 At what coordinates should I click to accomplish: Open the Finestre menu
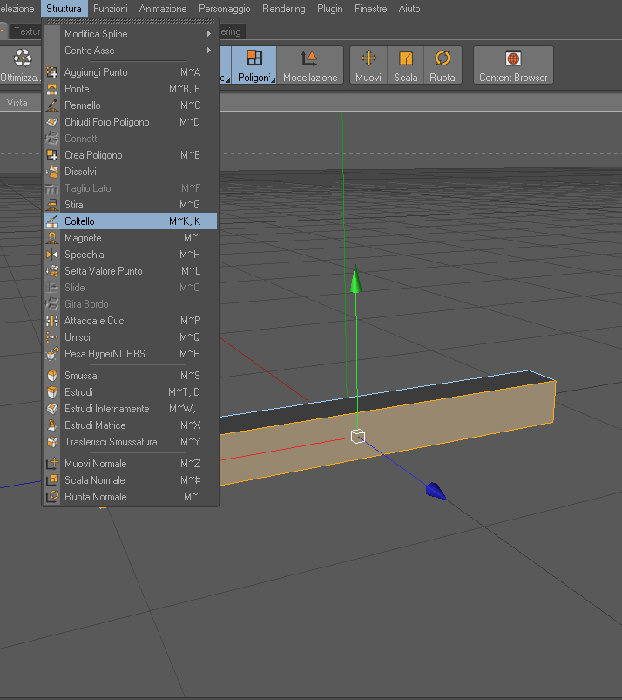tap(371, 8)
